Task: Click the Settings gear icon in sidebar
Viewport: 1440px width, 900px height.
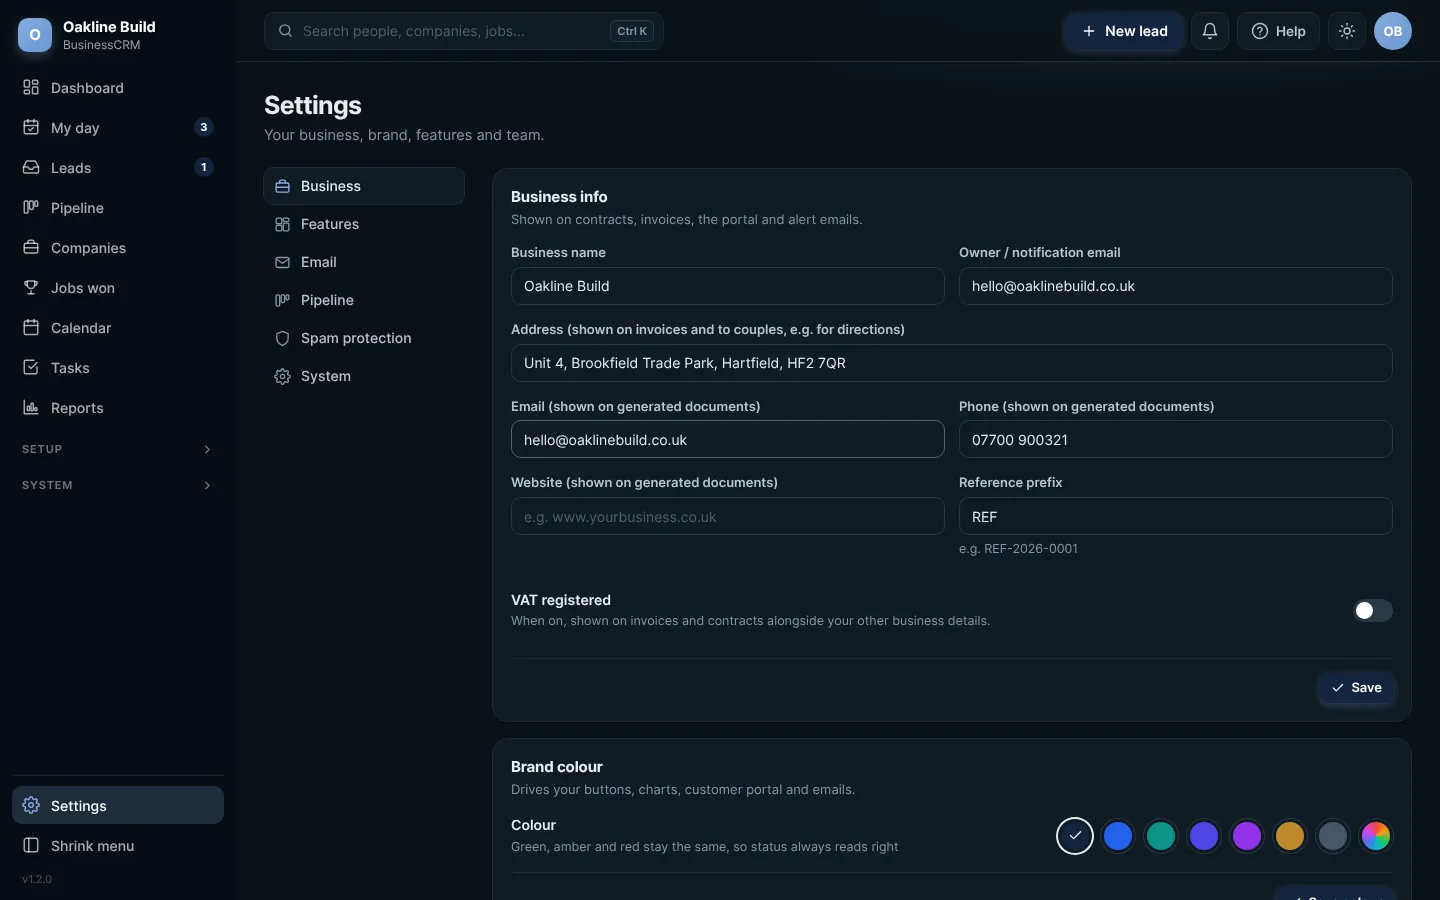Action: (31, 805)
